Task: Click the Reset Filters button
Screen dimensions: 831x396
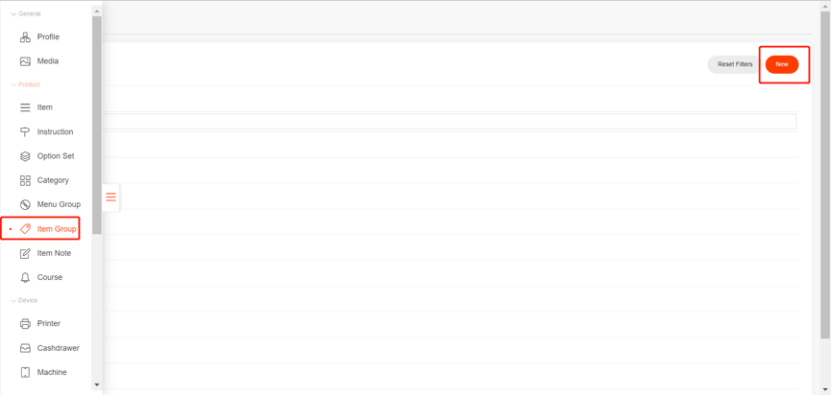Action: [x=735, y=64]
